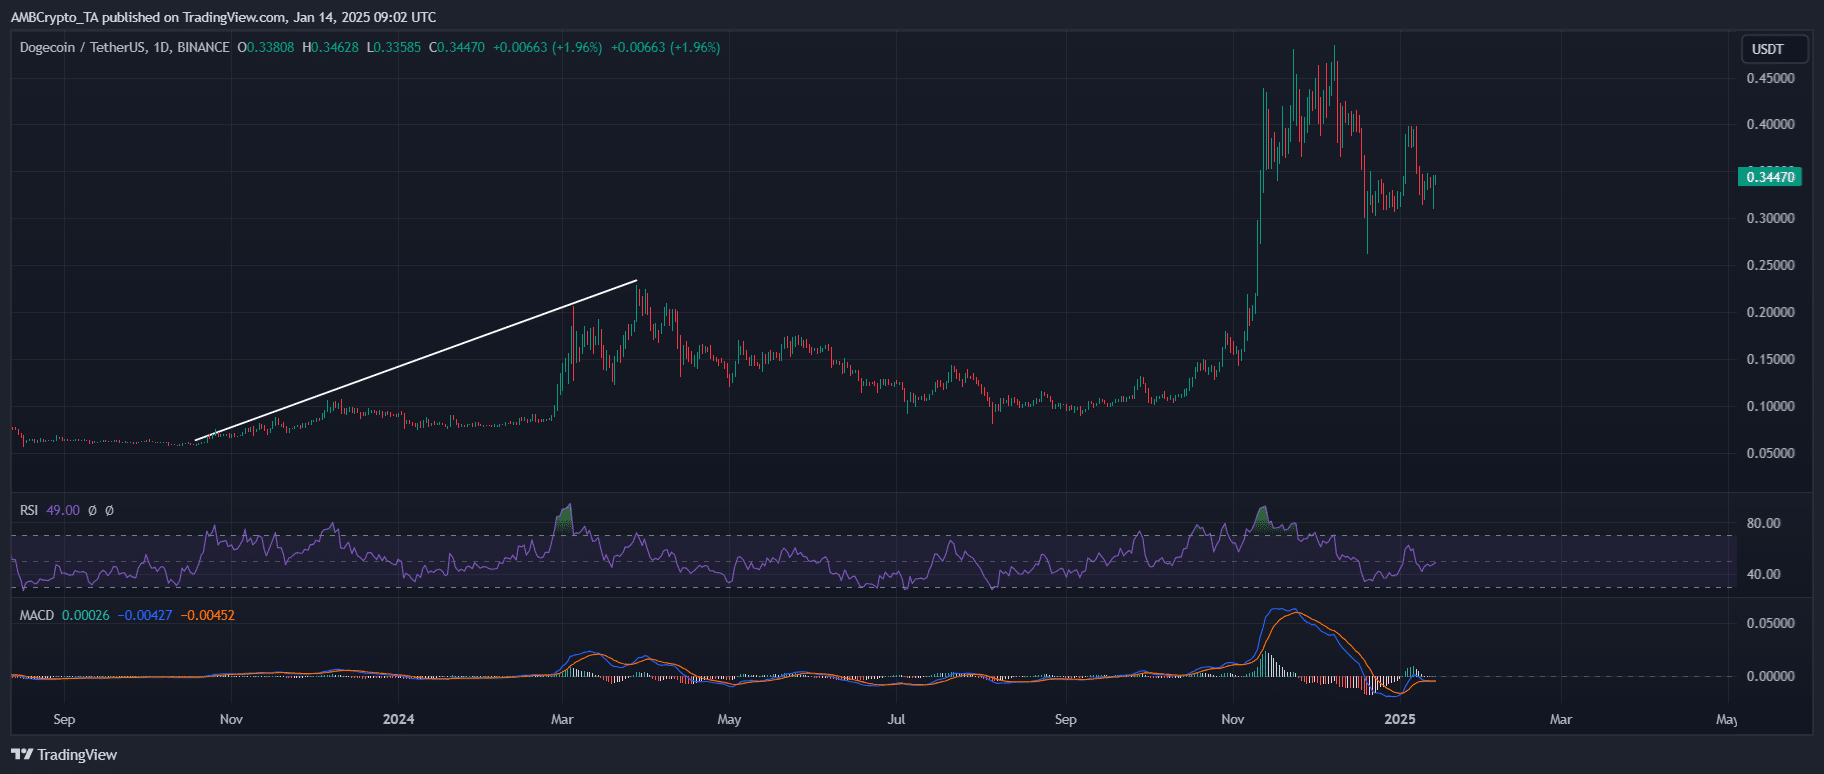Select the MACD indicator label
Screen dimensions: 1824x774
click(x=37, y=615)
